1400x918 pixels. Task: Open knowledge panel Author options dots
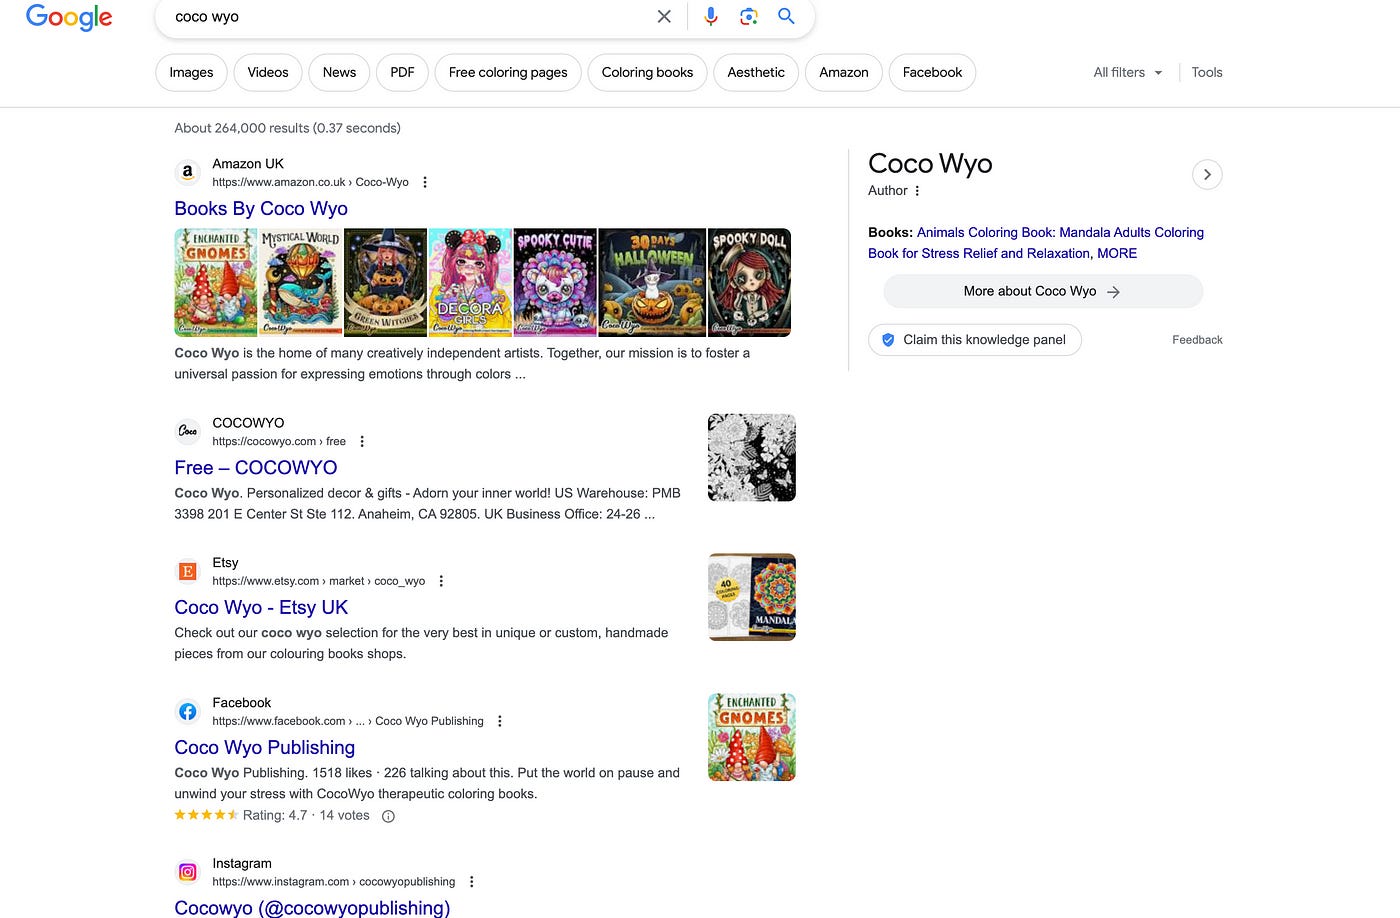tap(917, 191)
